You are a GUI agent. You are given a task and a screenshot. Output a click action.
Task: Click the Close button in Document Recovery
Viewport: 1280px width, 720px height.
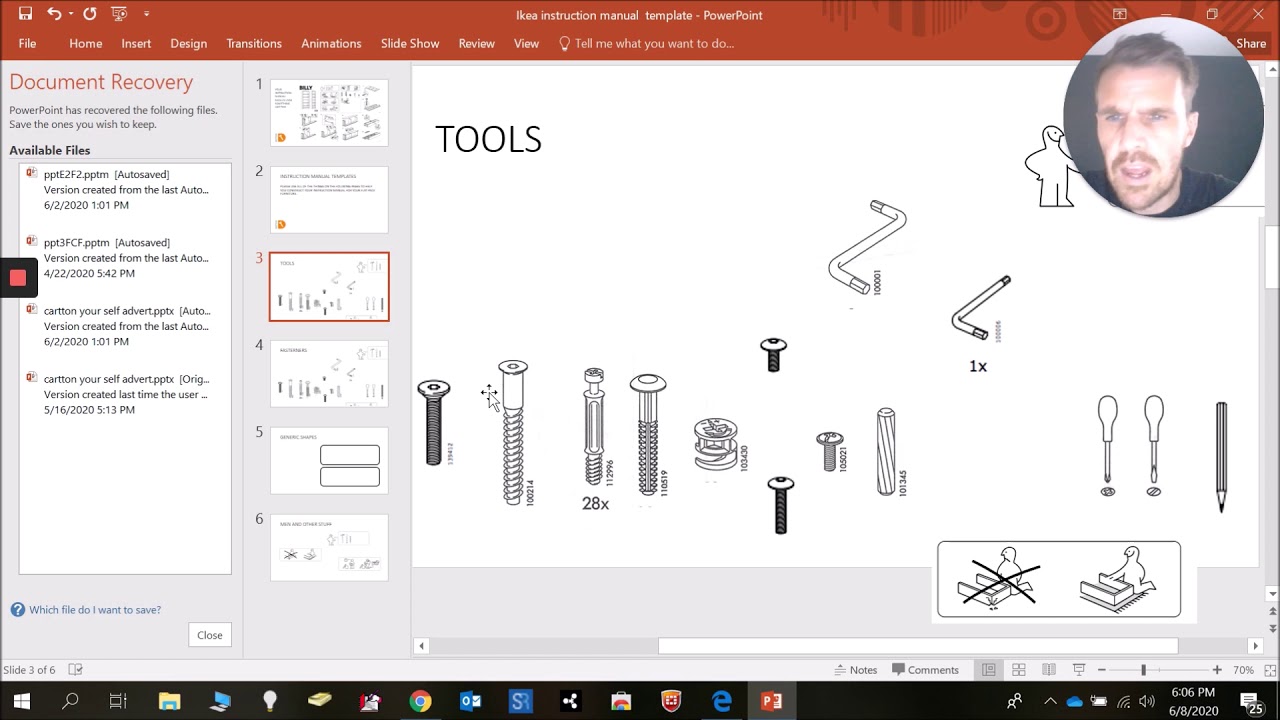[210, 635]
